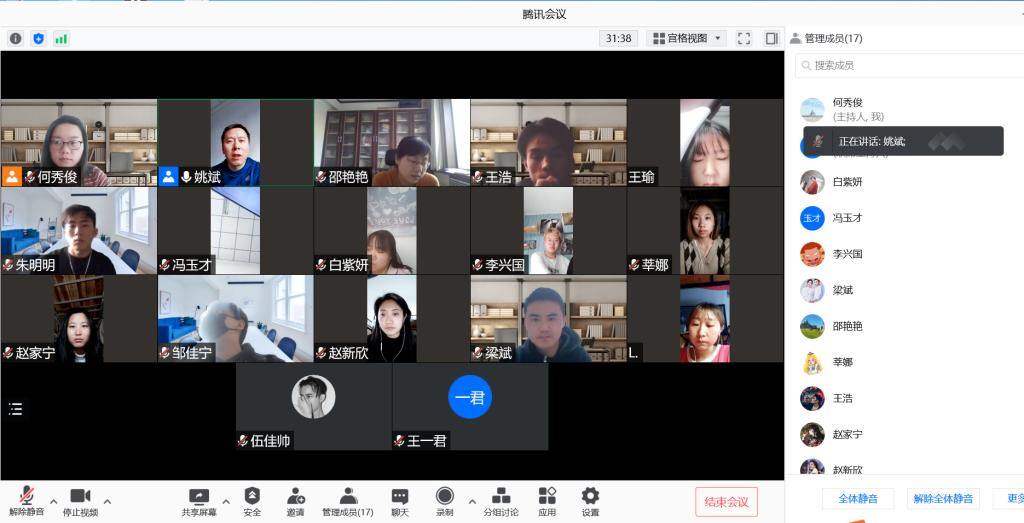The height and width of the screenshot is (523, 1024).
Task: Click the 搜索成员 search field
Action: tap(910, 65)
